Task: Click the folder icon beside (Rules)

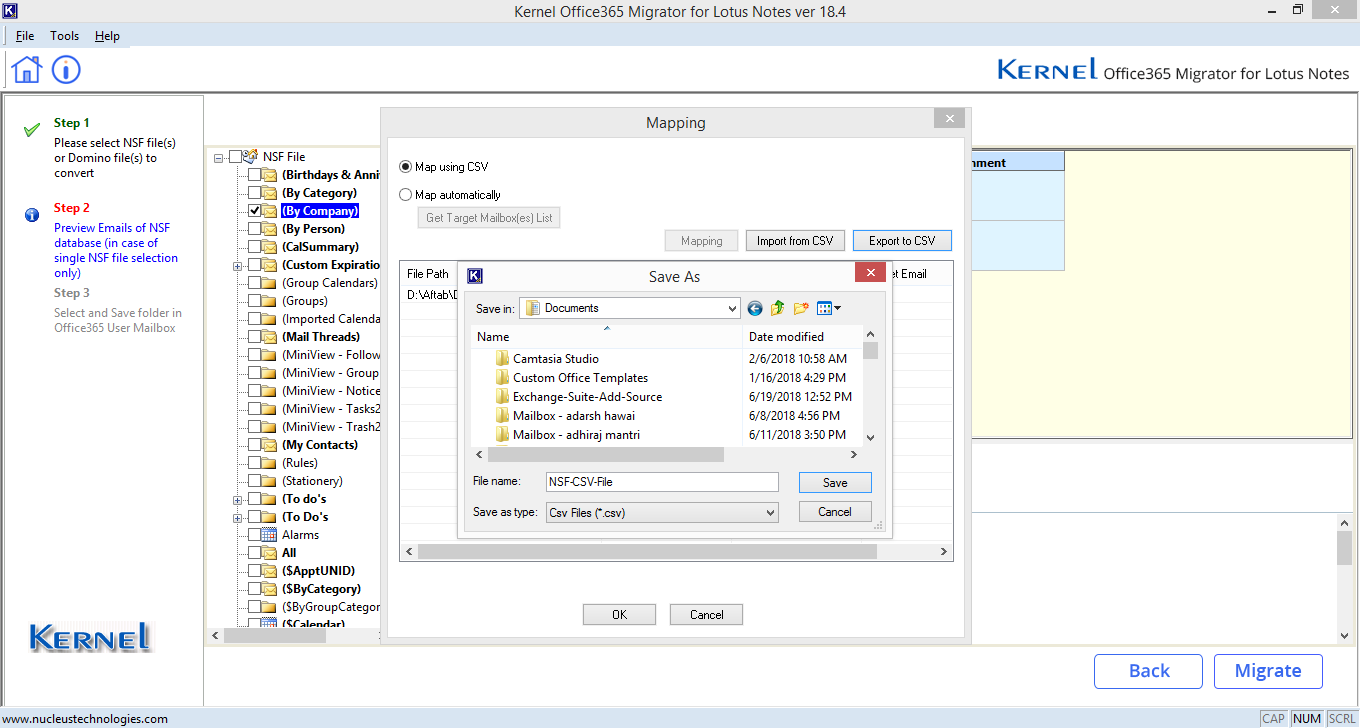Action: pos(270,463)
